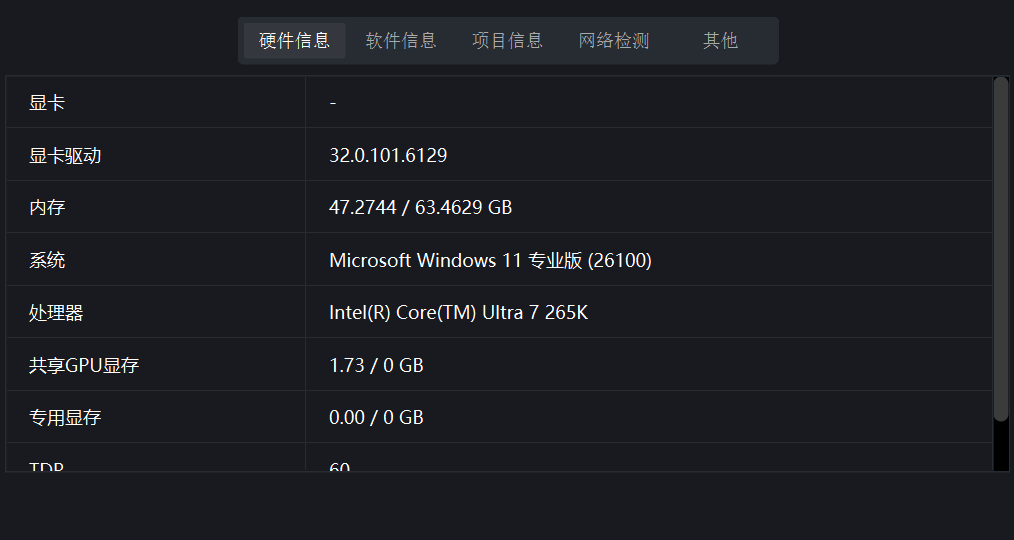The width and height of the screenshot is (1014, 540).
Task: Go to the 项目信息 tab
Action: (x=507, y=41)
